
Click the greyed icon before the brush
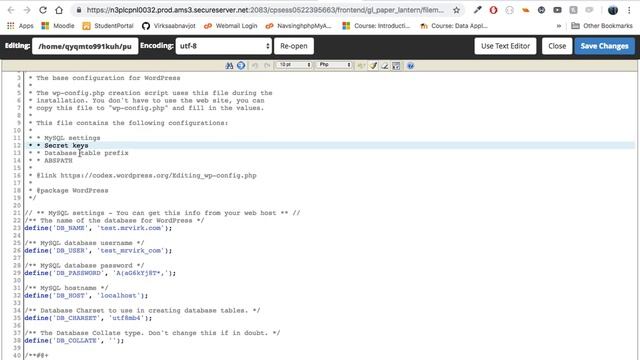click(361, 65)
